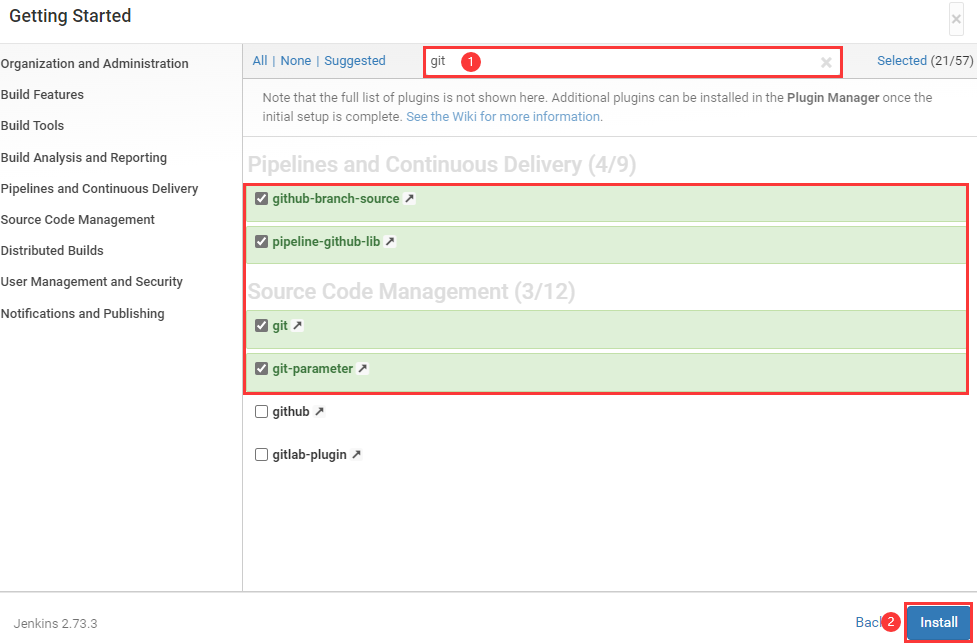
Task: Uncheck the github-branch-source plugin checkbox
Action: tap(262, 199)
